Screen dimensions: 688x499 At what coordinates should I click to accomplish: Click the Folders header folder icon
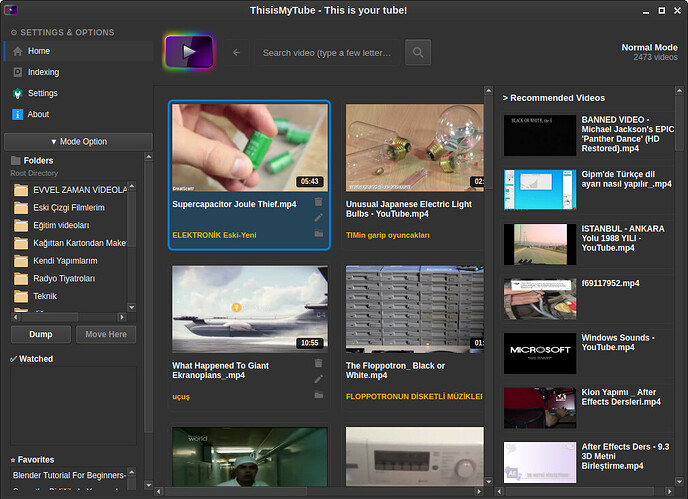pyautogui.click(x=16, y=160)
